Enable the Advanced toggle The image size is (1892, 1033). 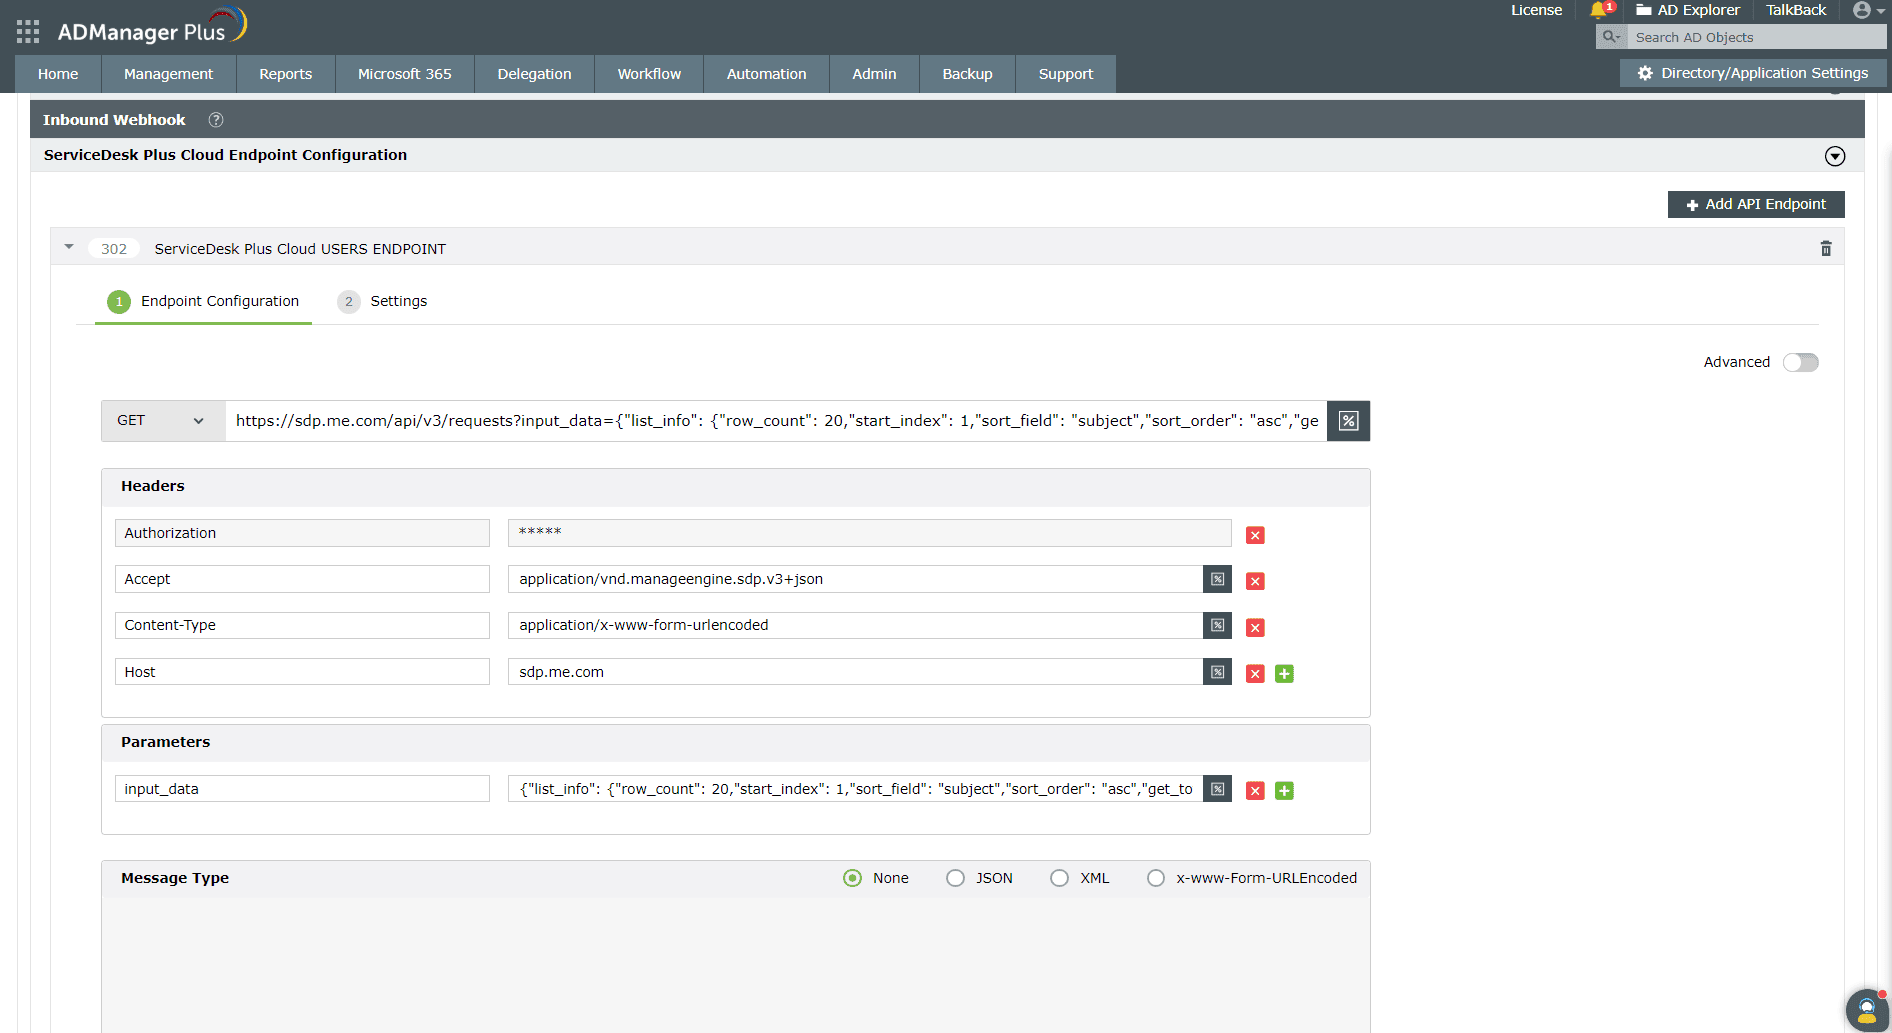point(1801,362)
